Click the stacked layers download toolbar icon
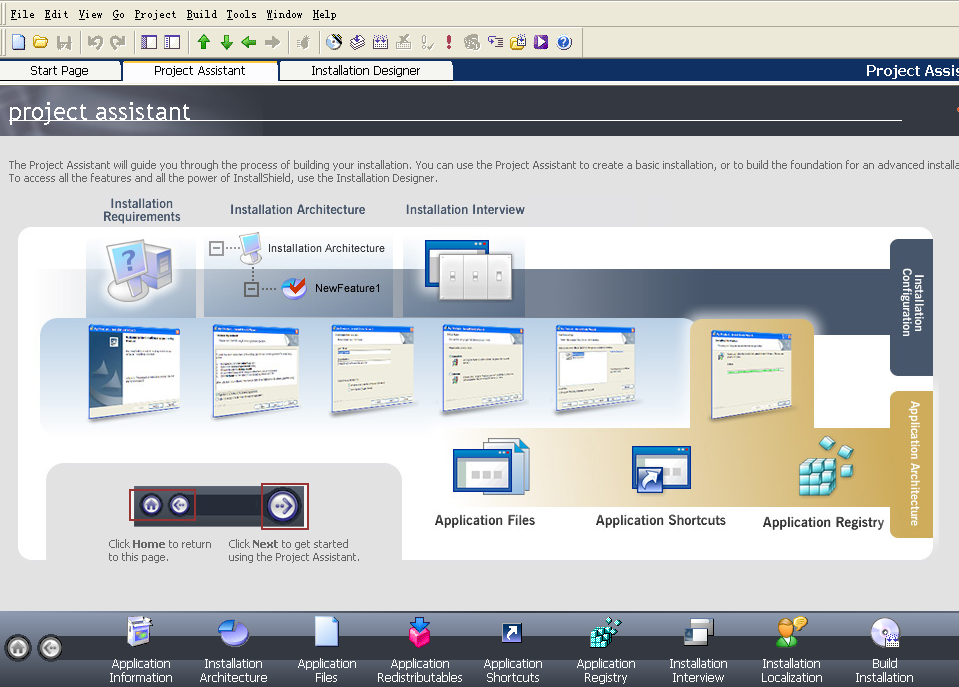Image resolution: width=959 pixels, height=687 pixels. point(357,42)
